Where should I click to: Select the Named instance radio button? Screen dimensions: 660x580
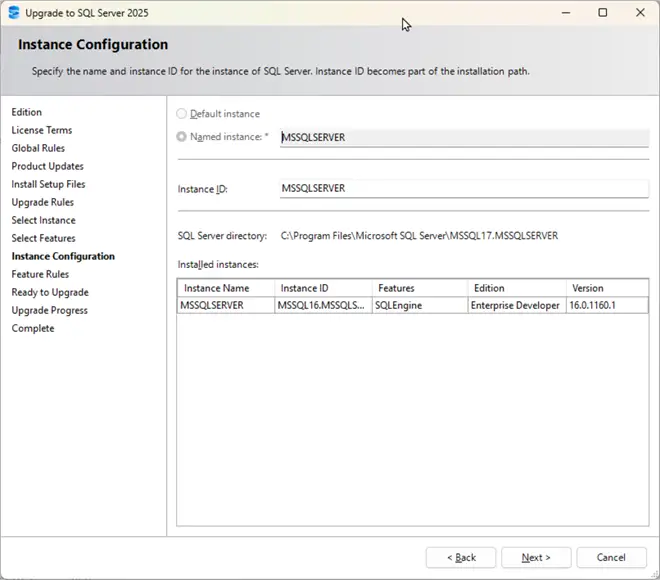[181, 137]
